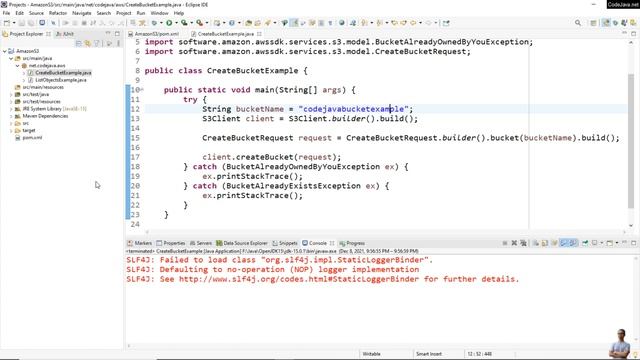
Task: Collapse the net.codejava.aws package
Action: tap(18, 66)
